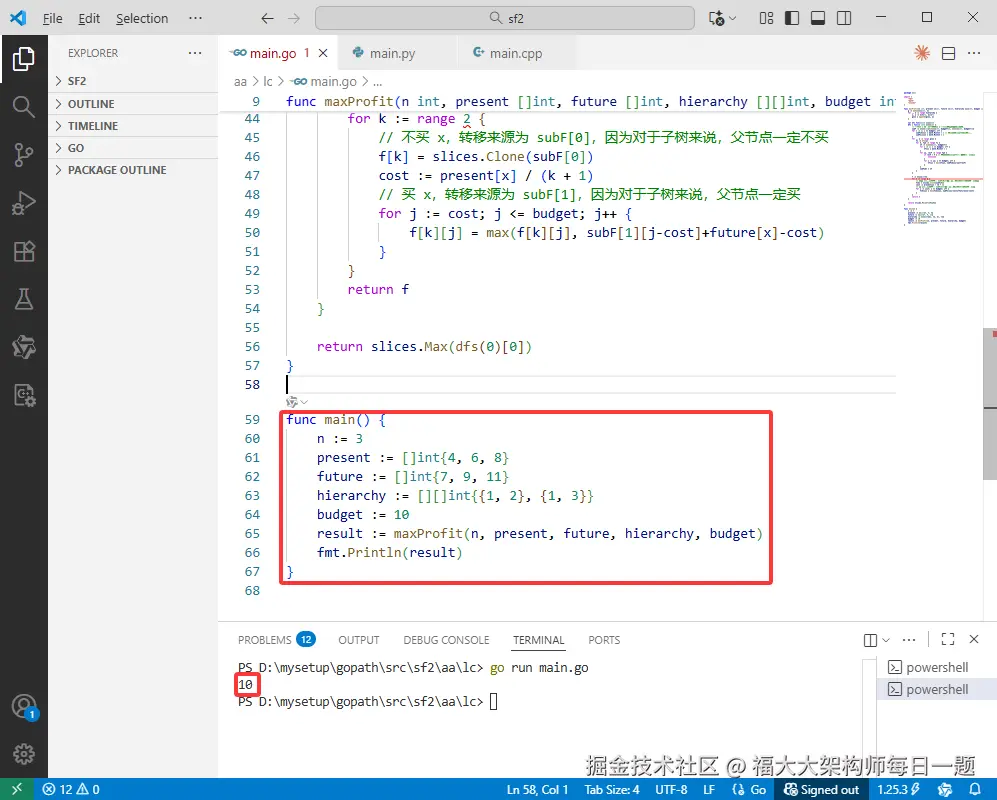Split the terminal
Viewport: 997px width, 800px height.
coord(870,640)
